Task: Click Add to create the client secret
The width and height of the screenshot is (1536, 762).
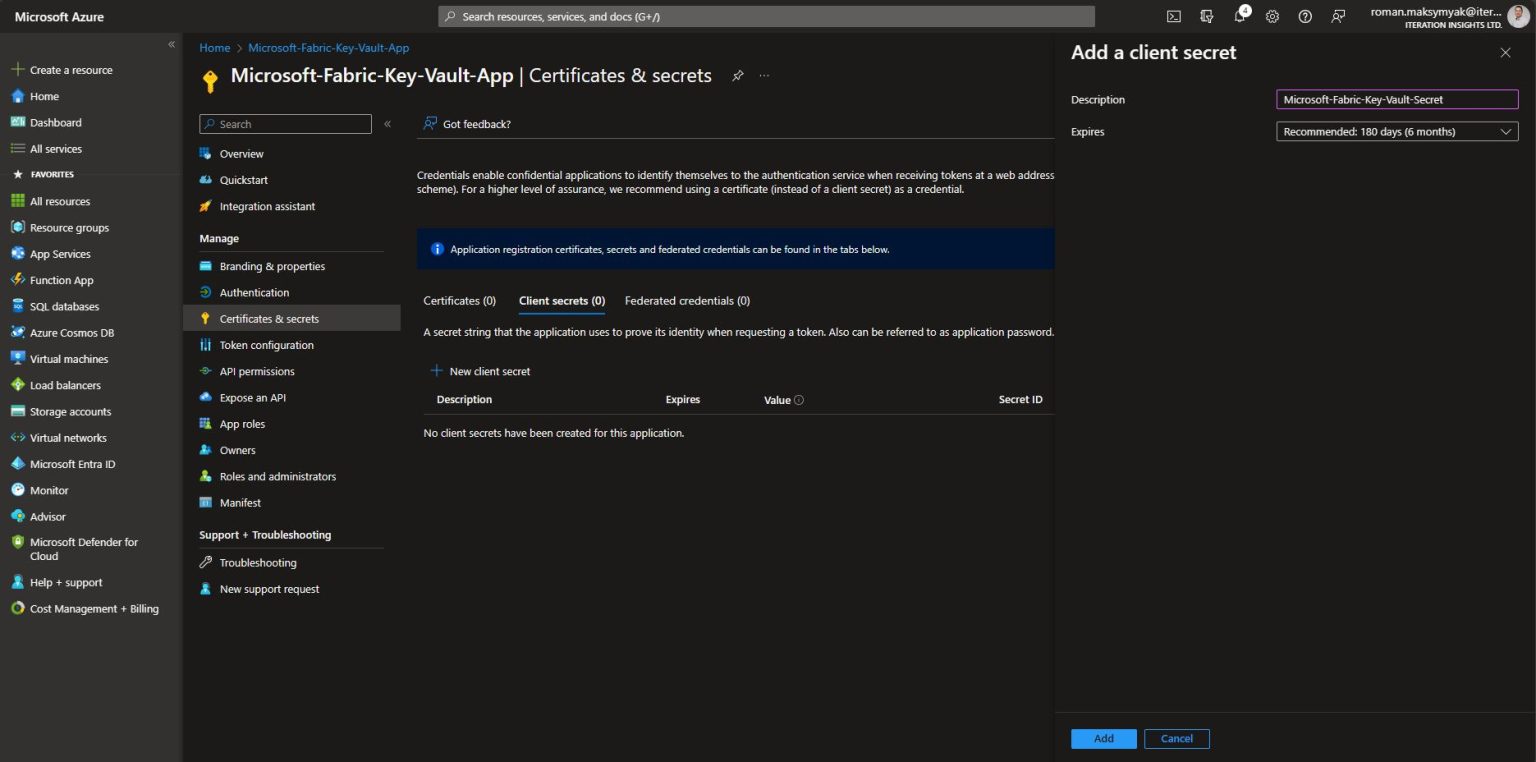Action: point(1103,738)
